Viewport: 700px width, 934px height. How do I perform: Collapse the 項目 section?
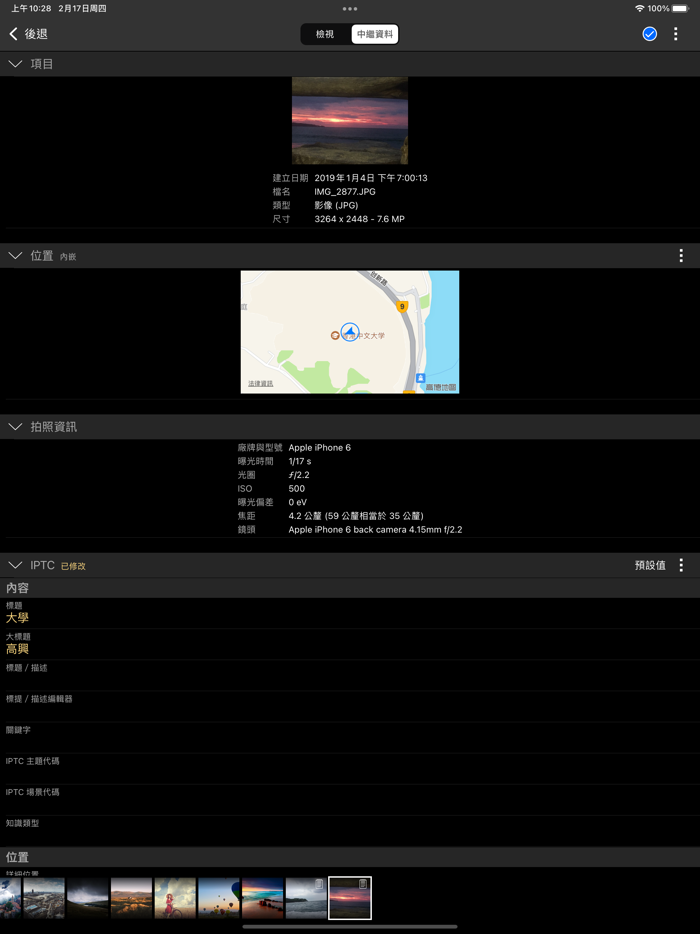[15, 64]
